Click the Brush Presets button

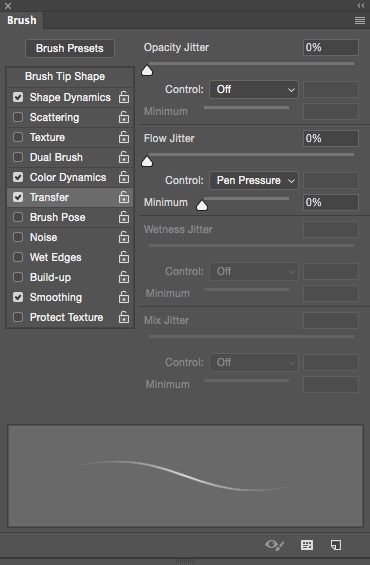point(70,48)
